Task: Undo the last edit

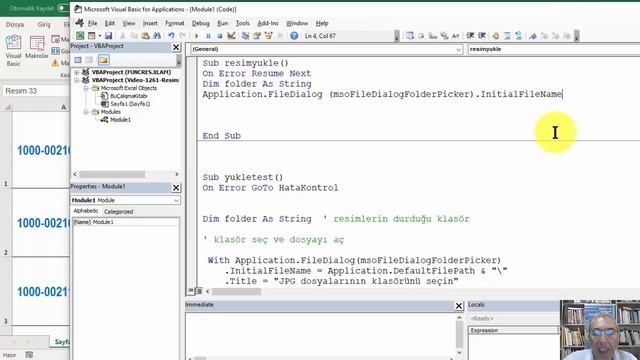Action: (x=171, y=36)
